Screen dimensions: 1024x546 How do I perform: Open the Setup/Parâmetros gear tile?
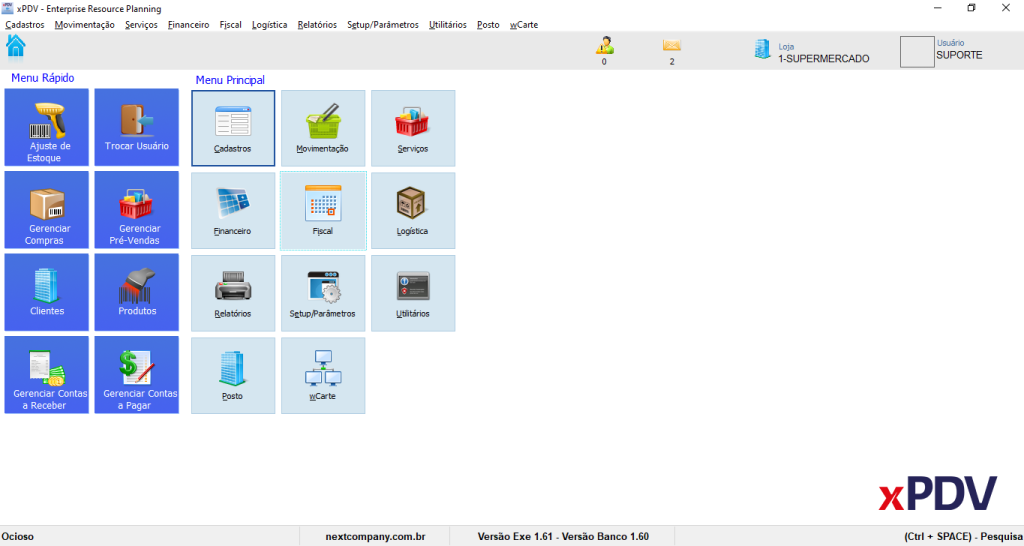[323, 293]
